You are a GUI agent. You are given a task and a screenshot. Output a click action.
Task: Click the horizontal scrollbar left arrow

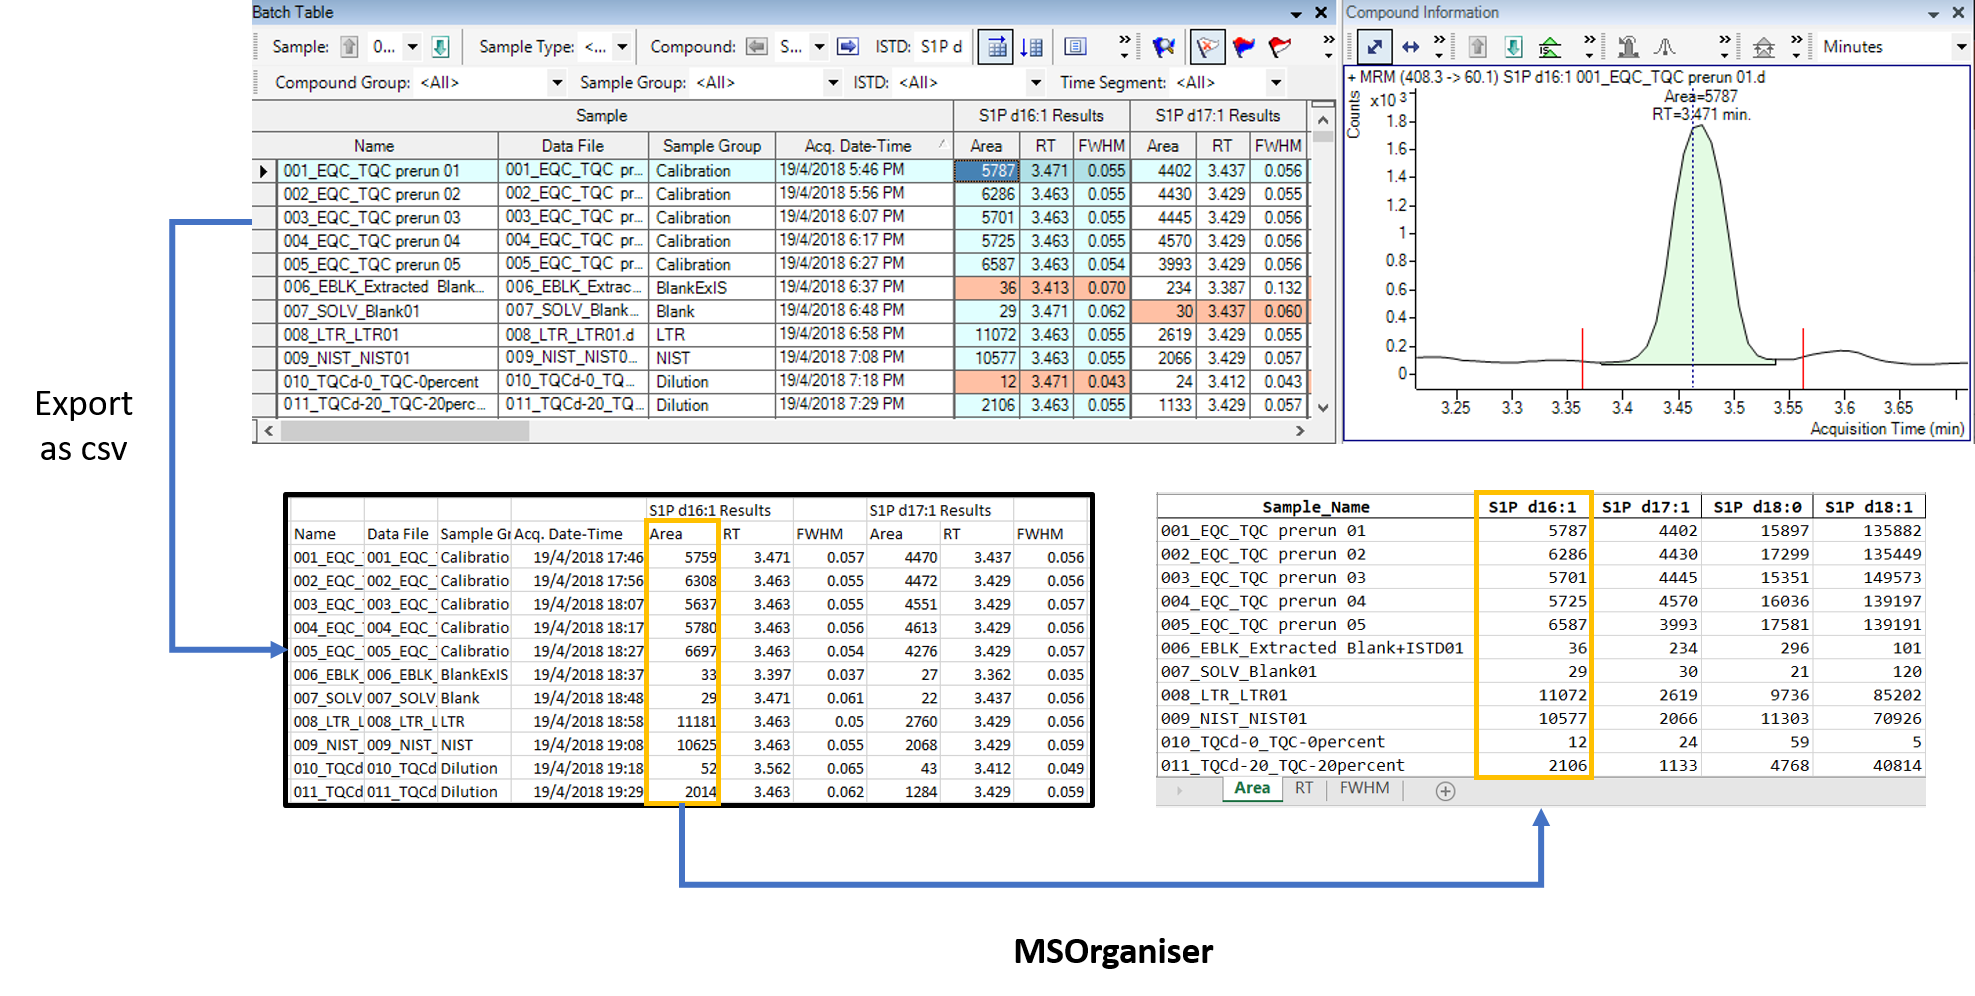pos(268,431)
